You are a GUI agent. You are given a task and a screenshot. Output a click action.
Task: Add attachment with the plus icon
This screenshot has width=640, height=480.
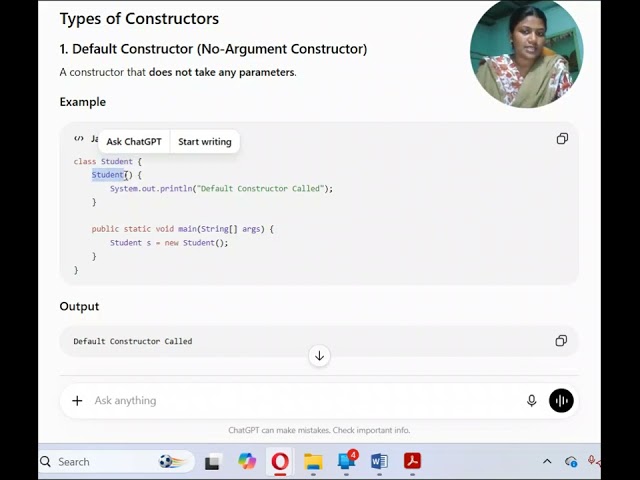pos(77,401)
